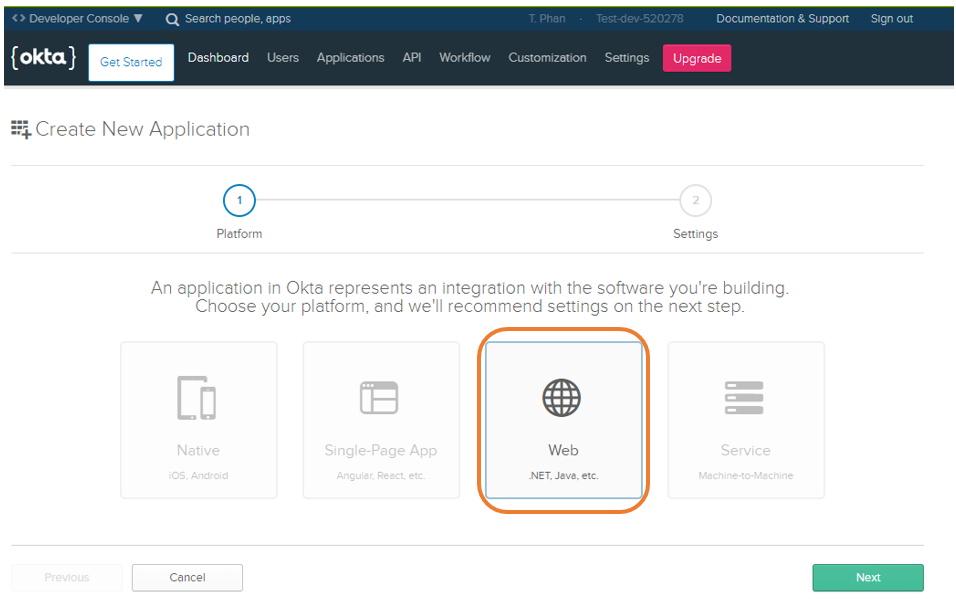Choose the Single-Page App label
956x599 pixels.
pos(380,451)
